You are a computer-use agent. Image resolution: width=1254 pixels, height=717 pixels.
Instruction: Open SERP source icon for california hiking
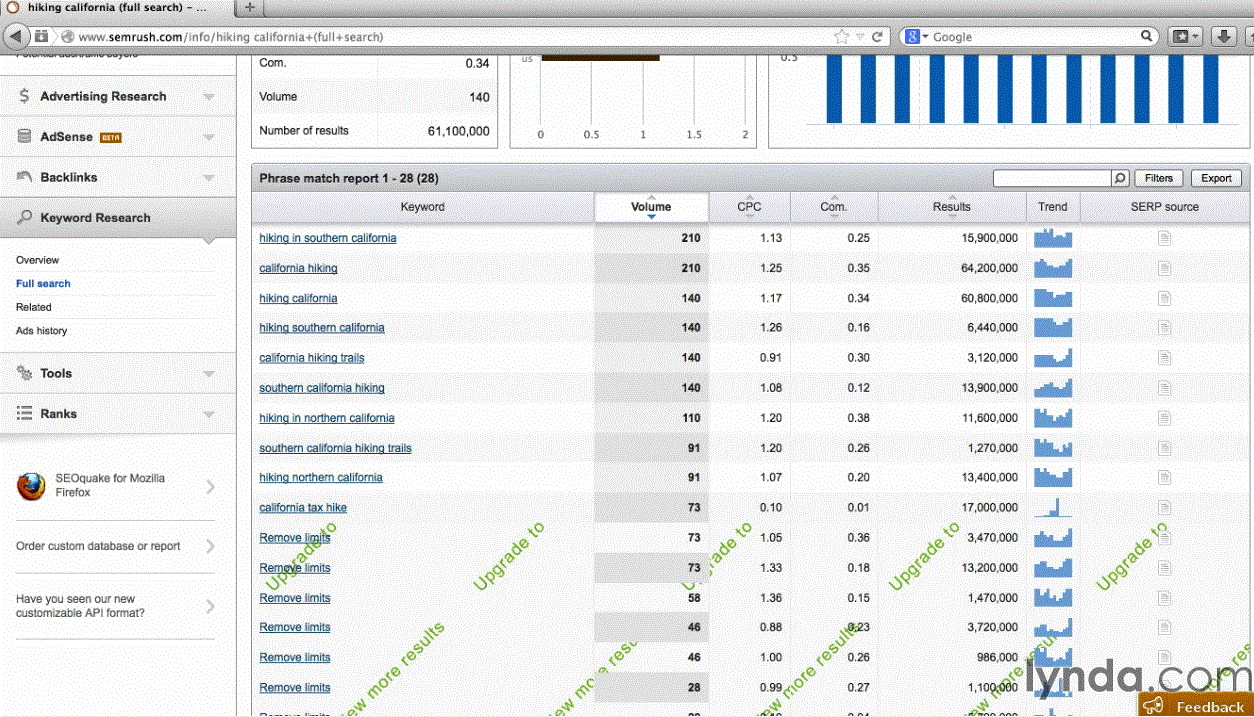click(1164, 268)
